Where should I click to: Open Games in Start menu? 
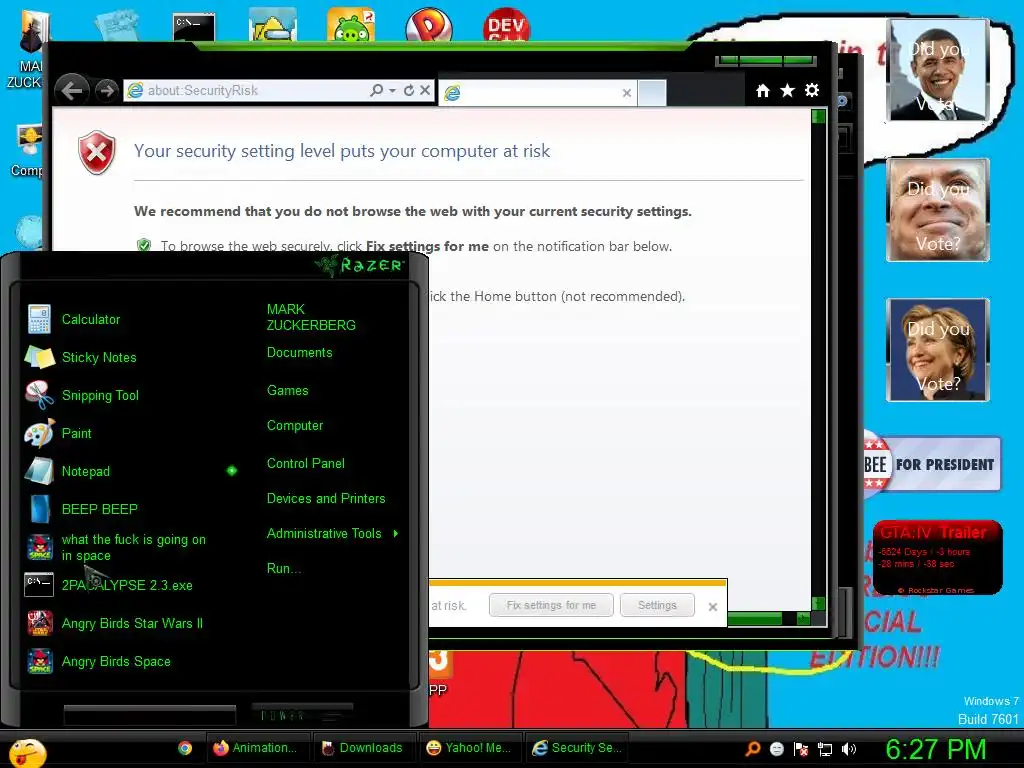(x=287, y=391)
